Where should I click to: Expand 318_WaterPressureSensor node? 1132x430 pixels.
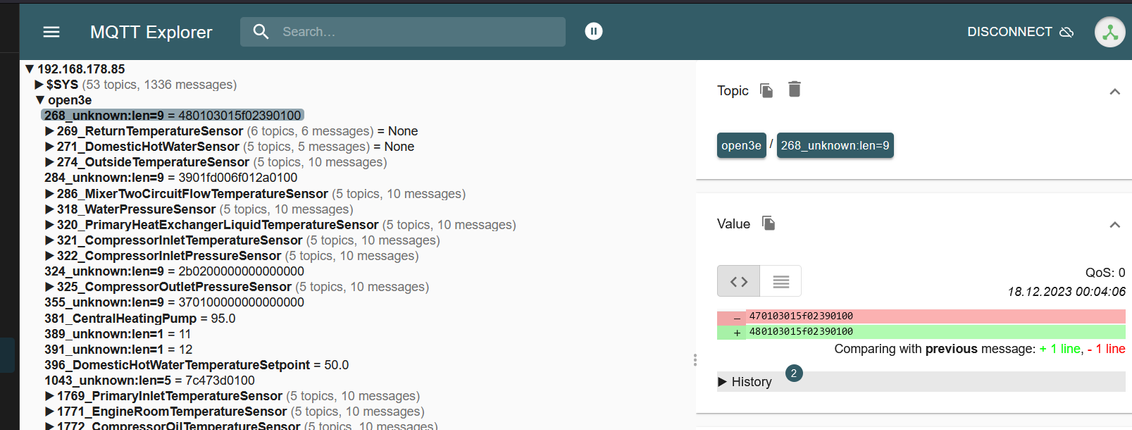(50, 209)
